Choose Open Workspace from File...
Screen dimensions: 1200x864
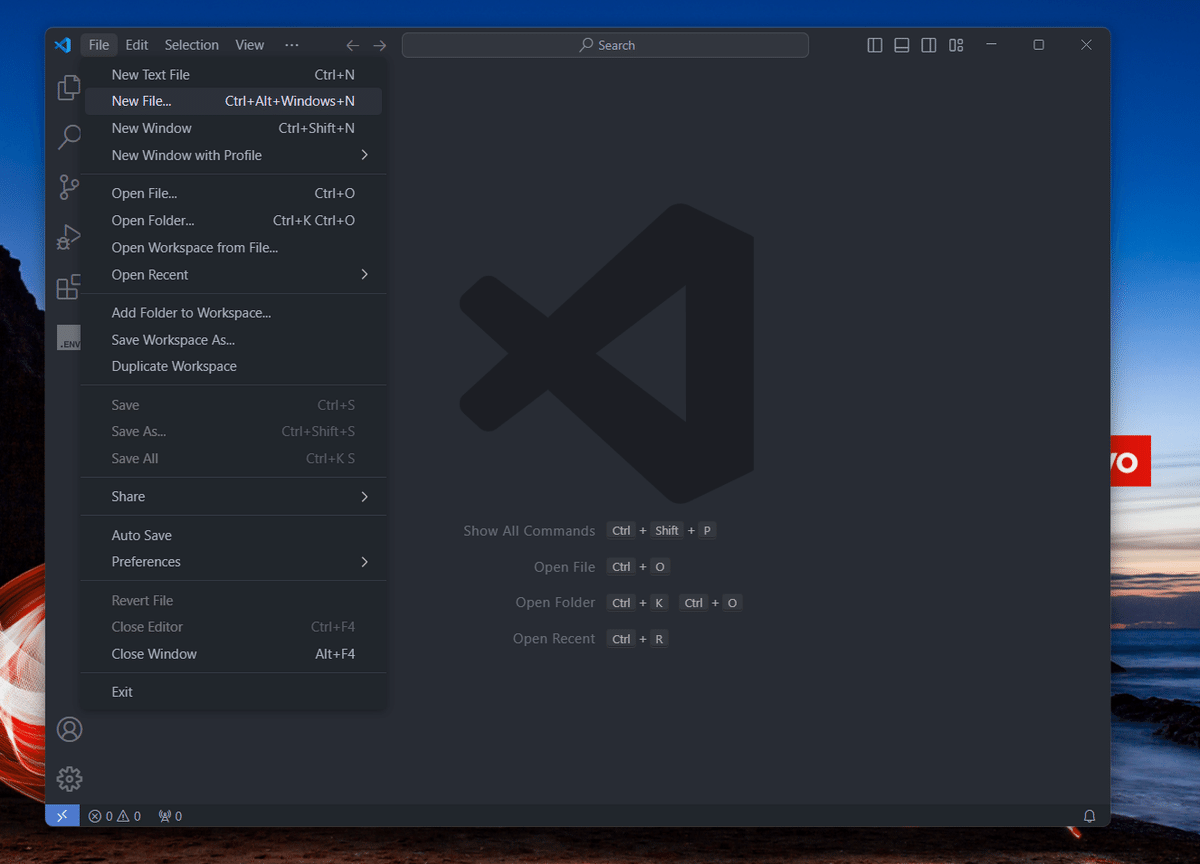[233, 247]
